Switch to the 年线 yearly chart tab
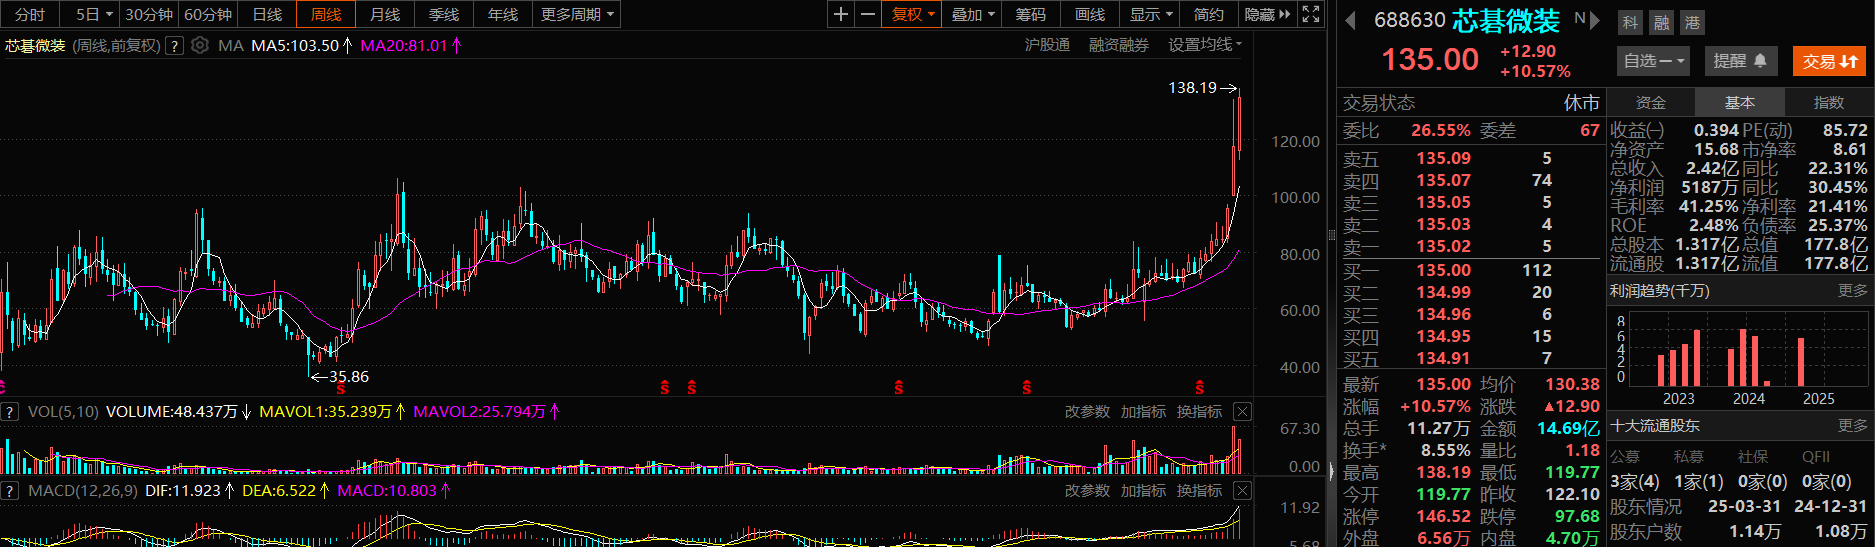Viewport: 1875px width, 547px height. [503, 14]
